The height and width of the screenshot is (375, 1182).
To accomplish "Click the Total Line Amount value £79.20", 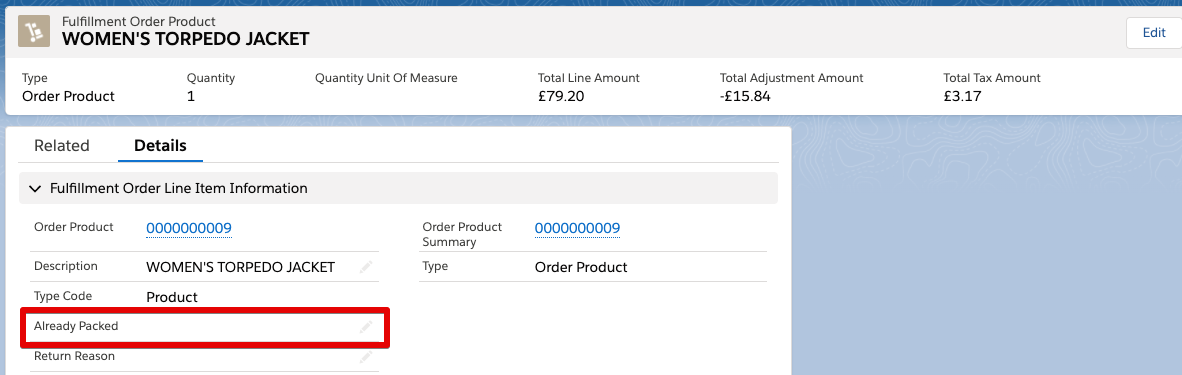I will coord(561,97).
